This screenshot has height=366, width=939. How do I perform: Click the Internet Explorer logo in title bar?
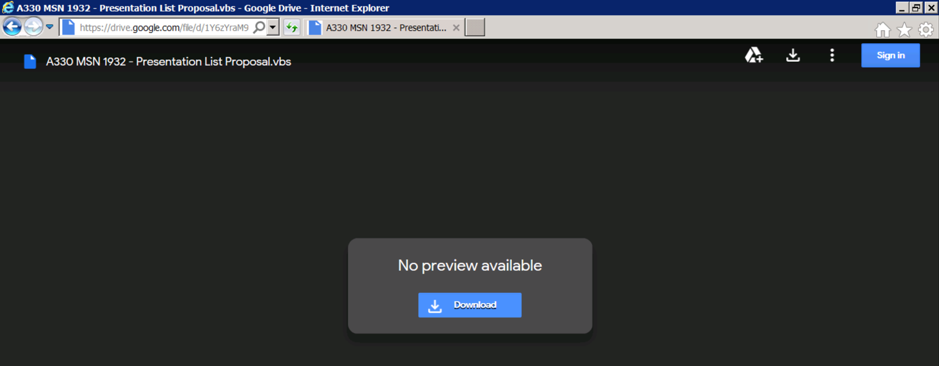point(8,8)
